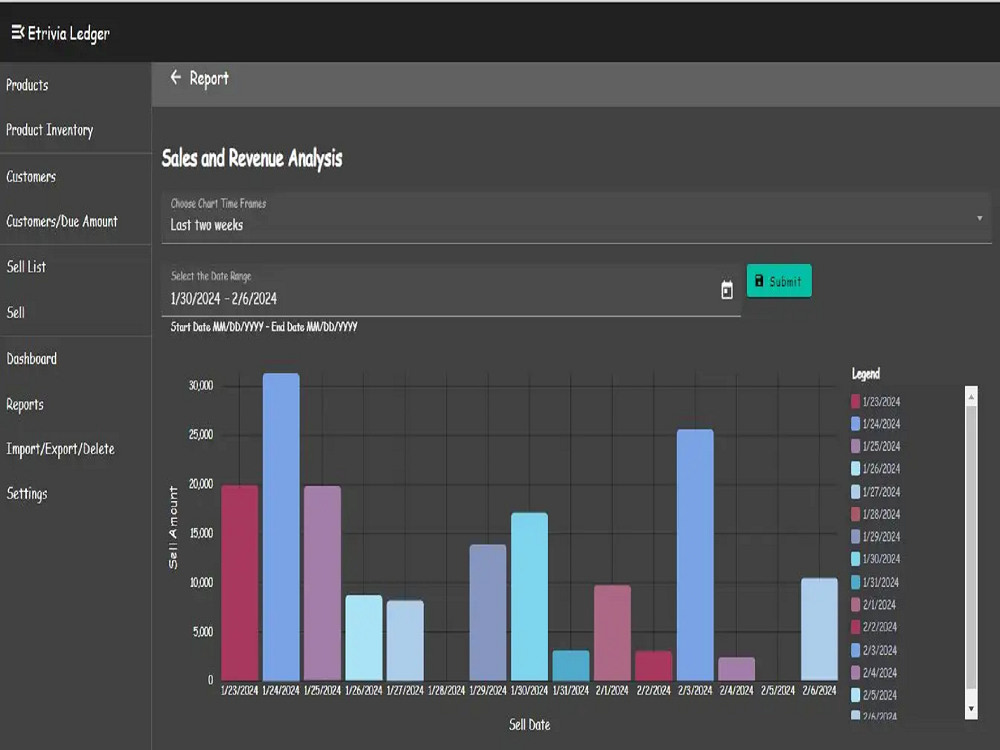Click the Sell Amount y-axis title

pos(173,527)
